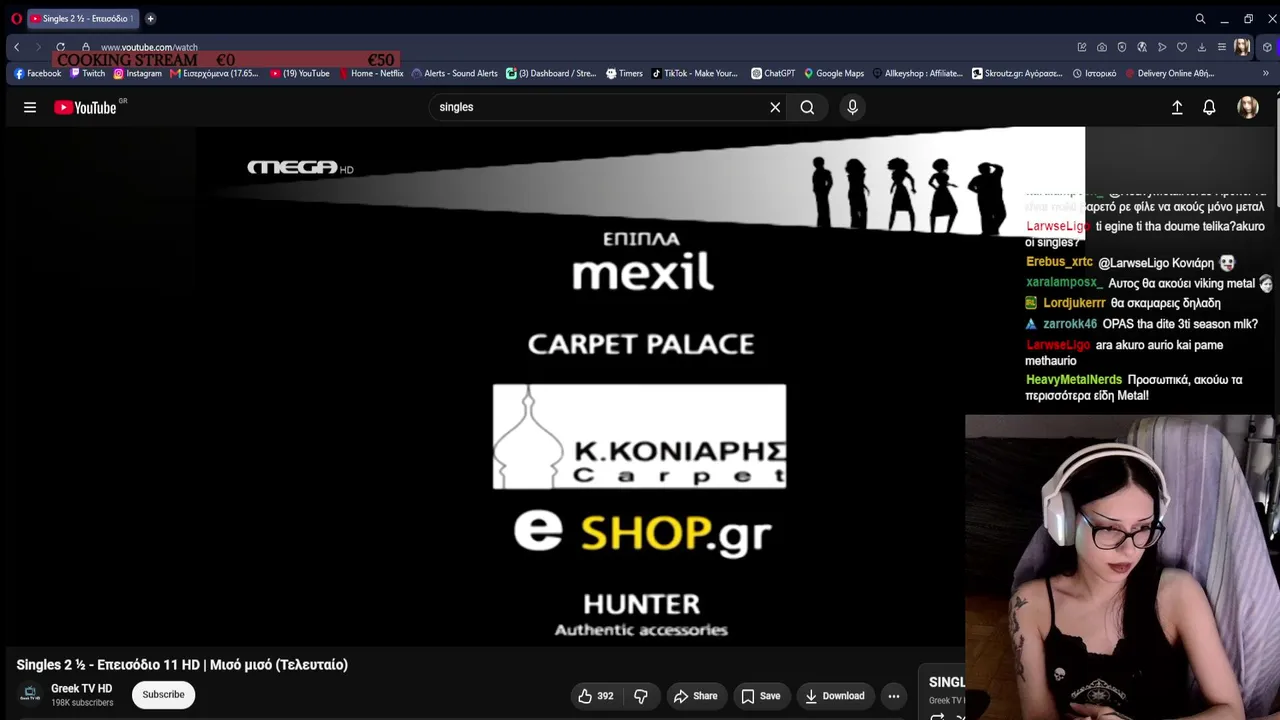Viewport: 1280px width, 720px height.
Task: Click the video title 'Singles 2 ½ - Επεισόδιο 11 HD'
Action: pos(182,665)
